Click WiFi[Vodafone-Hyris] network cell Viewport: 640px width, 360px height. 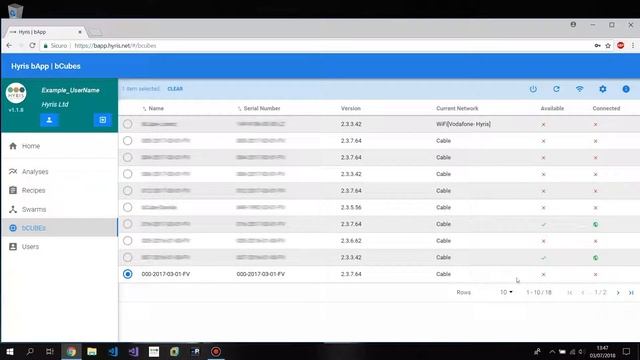click(x=463, y=124)
